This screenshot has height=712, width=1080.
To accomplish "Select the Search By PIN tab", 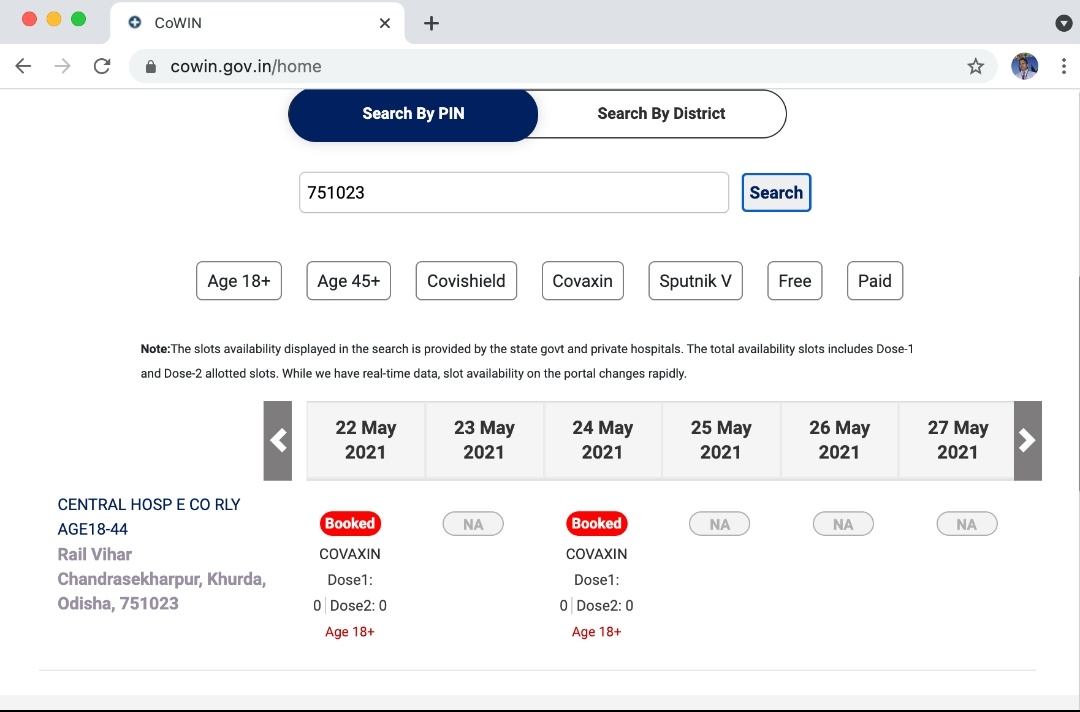I will [413, 114].
